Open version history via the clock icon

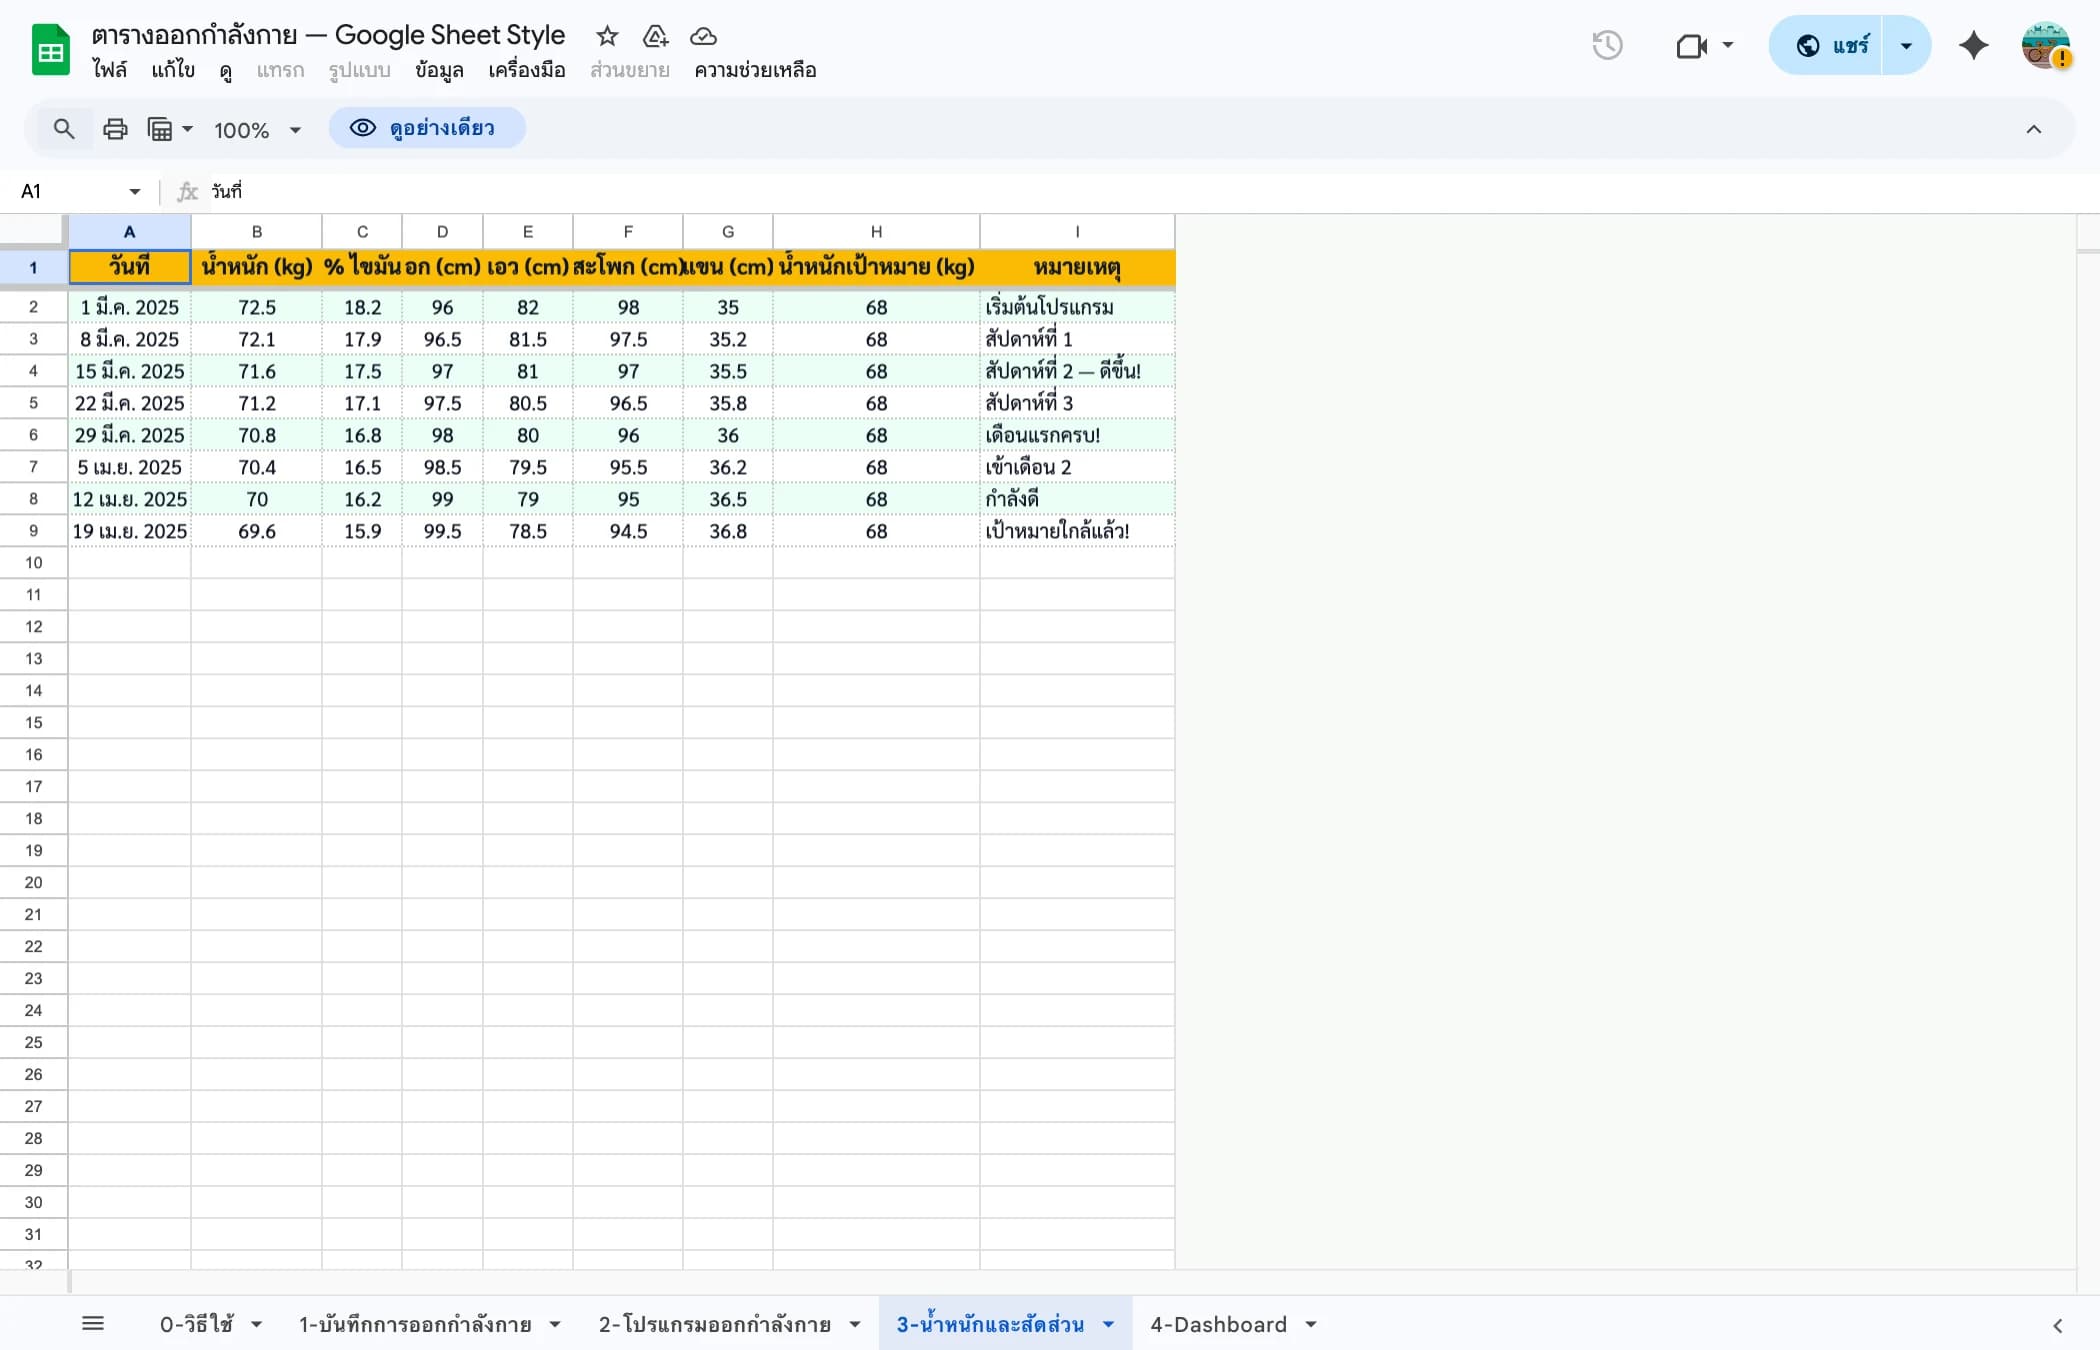pos(1608,45)
